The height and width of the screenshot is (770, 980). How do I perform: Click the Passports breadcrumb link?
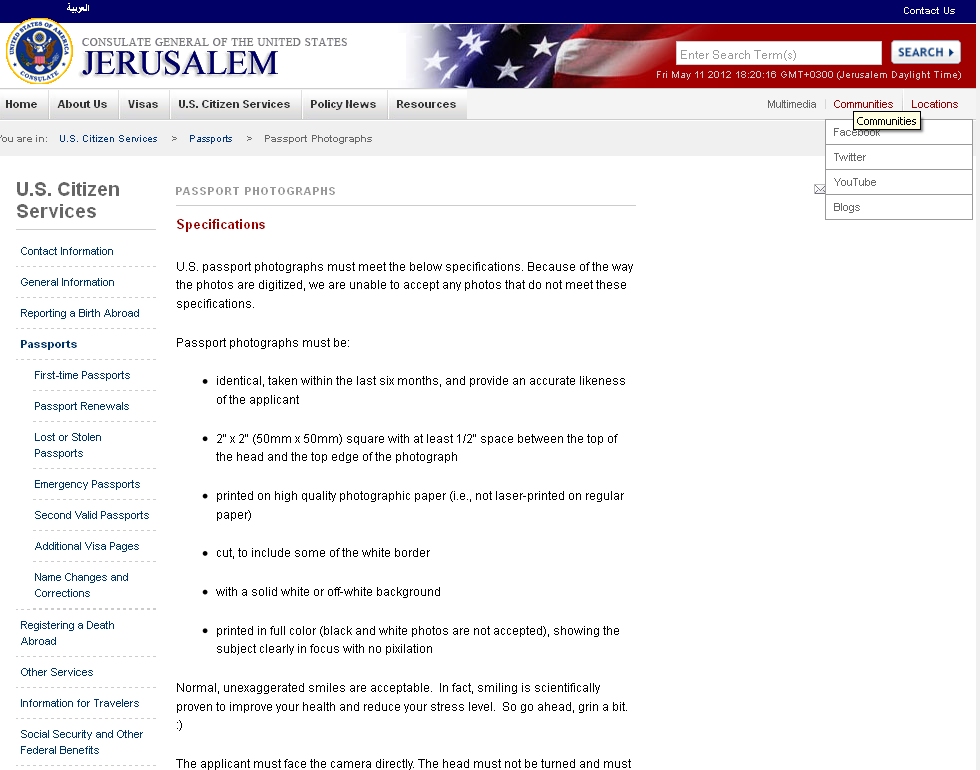coord(211,139)
